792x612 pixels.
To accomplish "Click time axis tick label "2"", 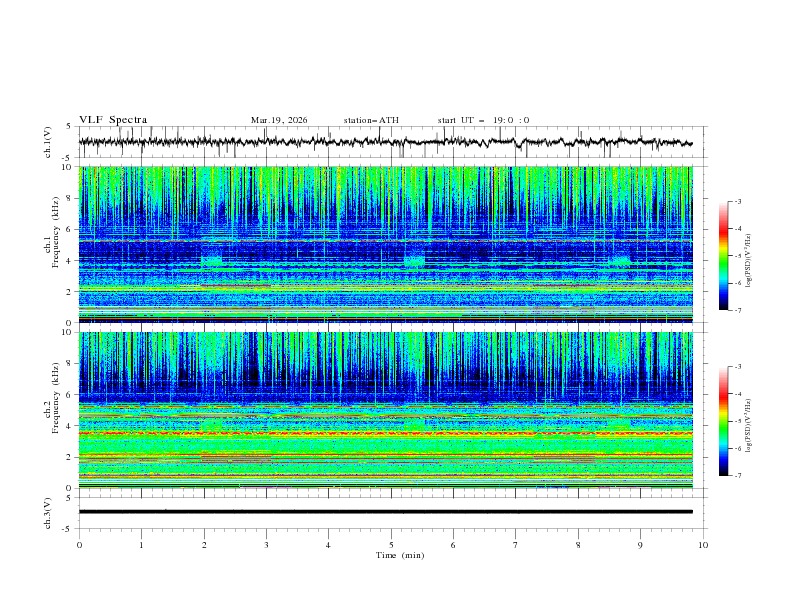I will [204, 545].
